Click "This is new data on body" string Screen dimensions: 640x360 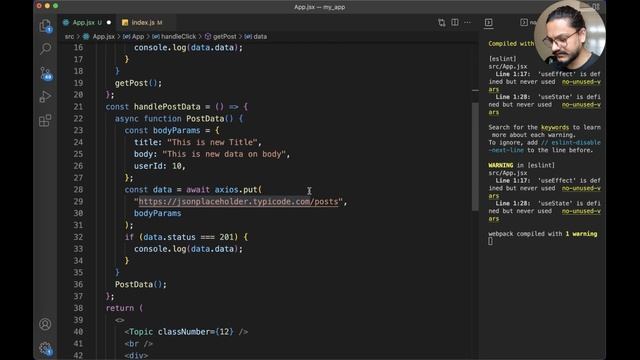point(224,154)
